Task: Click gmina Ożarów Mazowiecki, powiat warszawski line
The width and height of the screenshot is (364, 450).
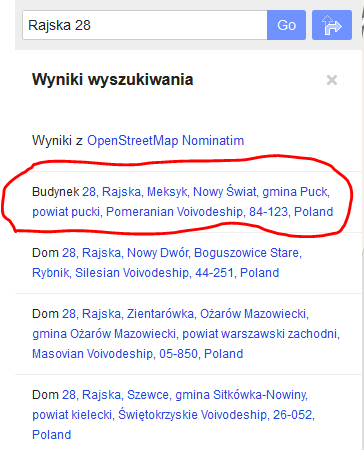Action: pyautogui.click(x=186, y=334)
